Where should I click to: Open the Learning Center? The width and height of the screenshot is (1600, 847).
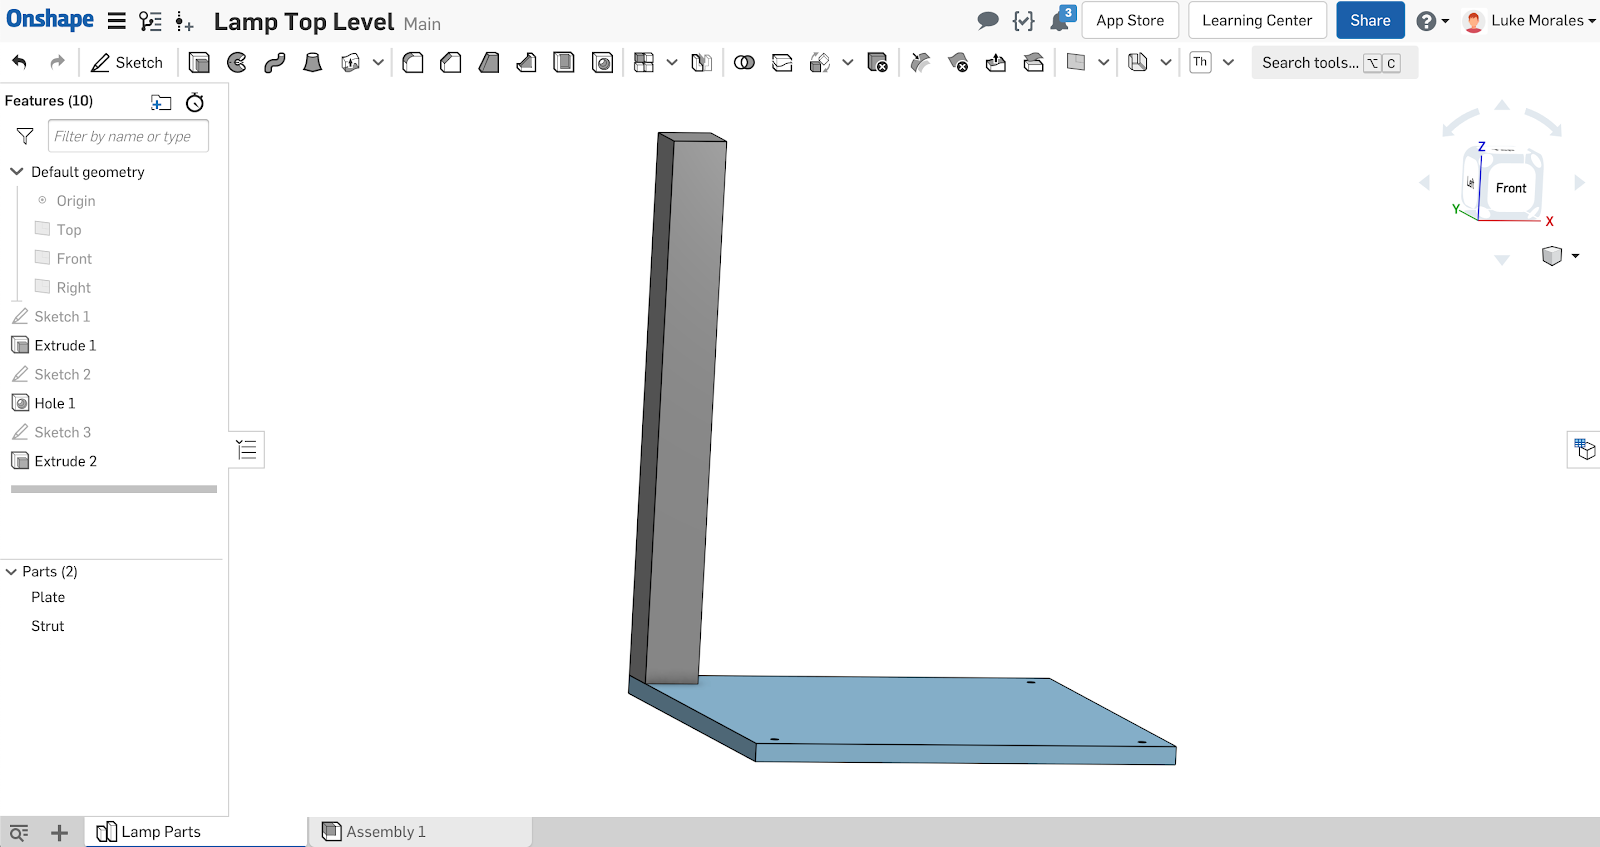pyautogui.click(x=1256, y=20)
